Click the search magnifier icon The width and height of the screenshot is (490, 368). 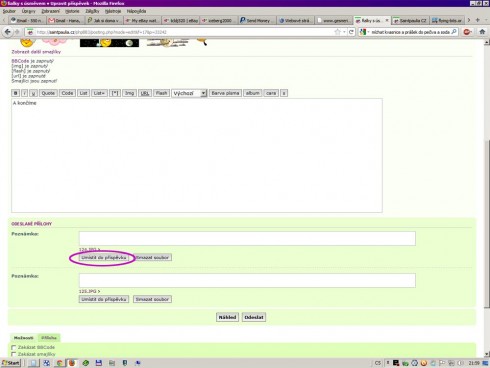[454, 32]
